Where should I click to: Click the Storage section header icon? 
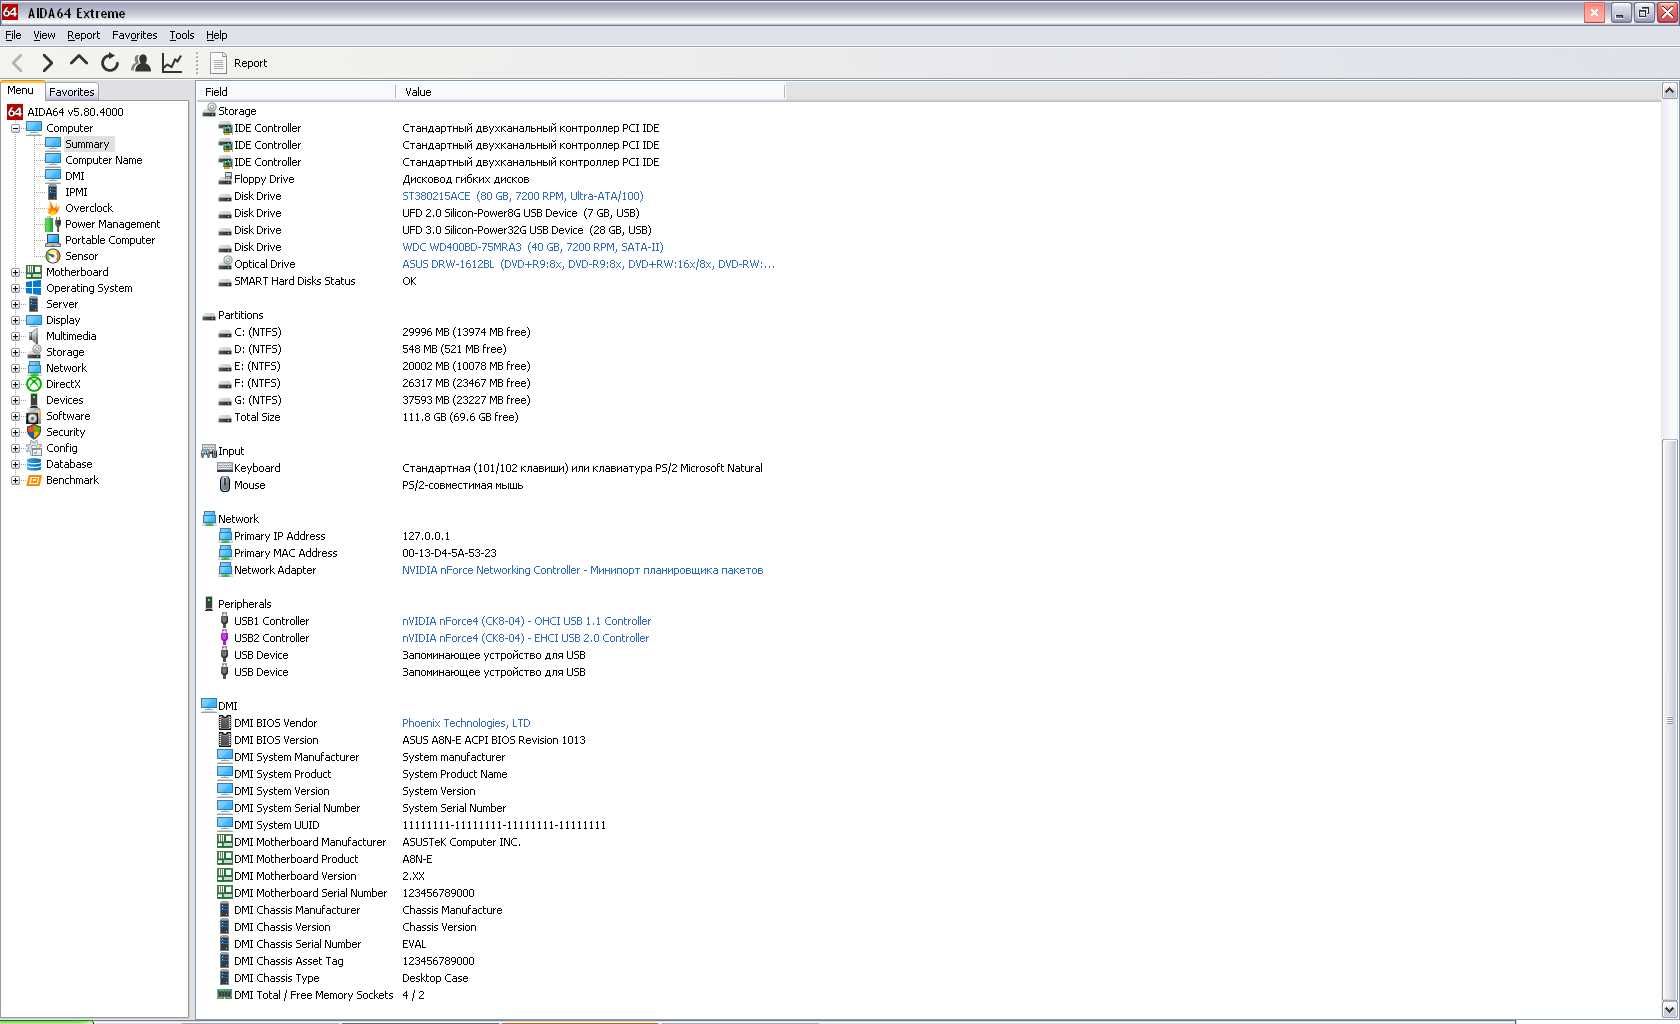coord(209,111)
